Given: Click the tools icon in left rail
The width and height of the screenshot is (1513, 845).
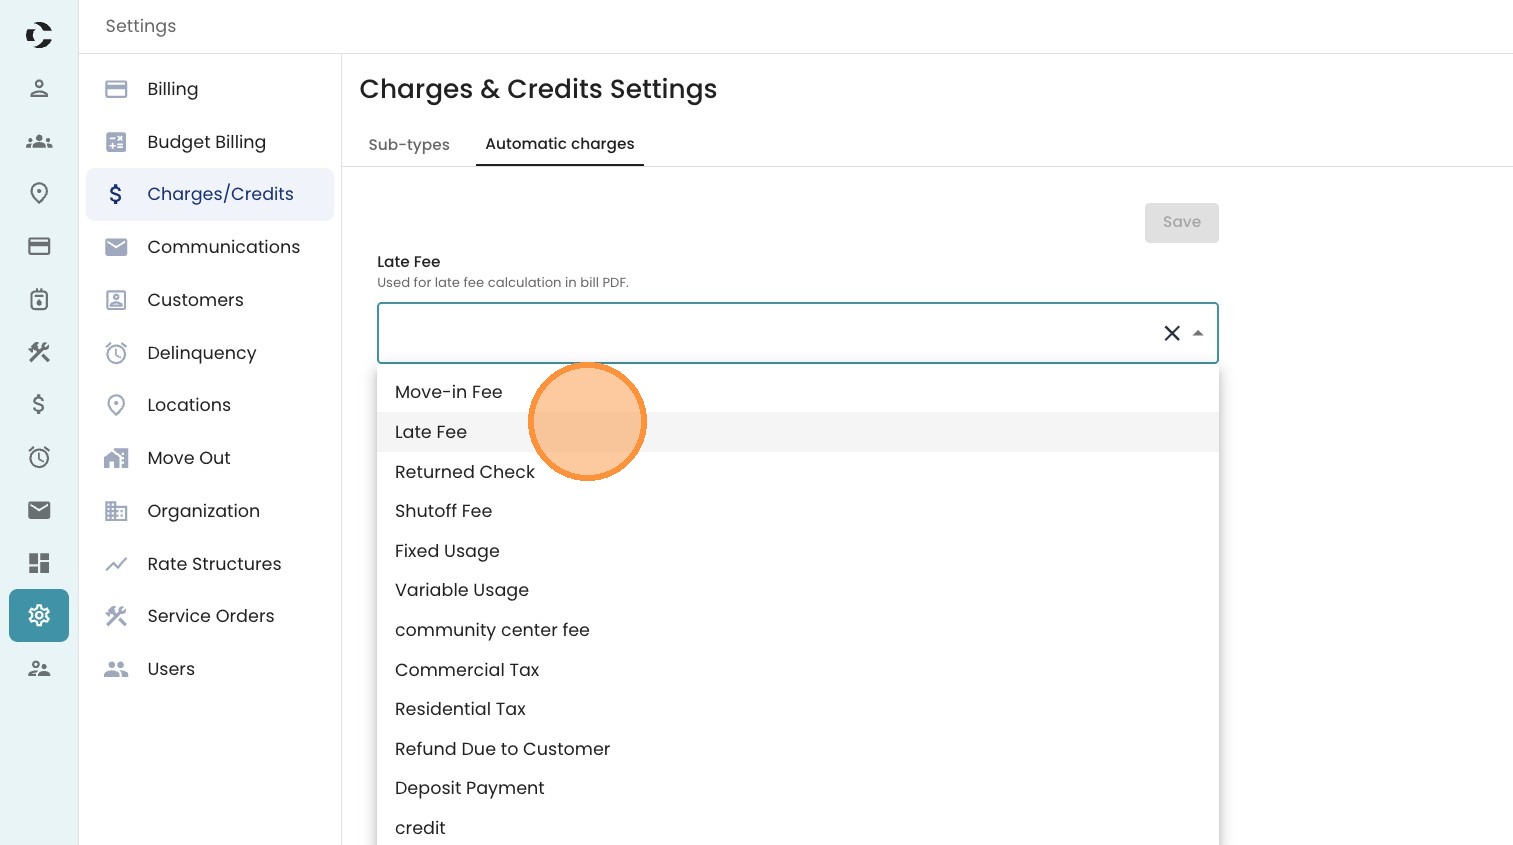Looking at the screenshot, I should 39,351.
